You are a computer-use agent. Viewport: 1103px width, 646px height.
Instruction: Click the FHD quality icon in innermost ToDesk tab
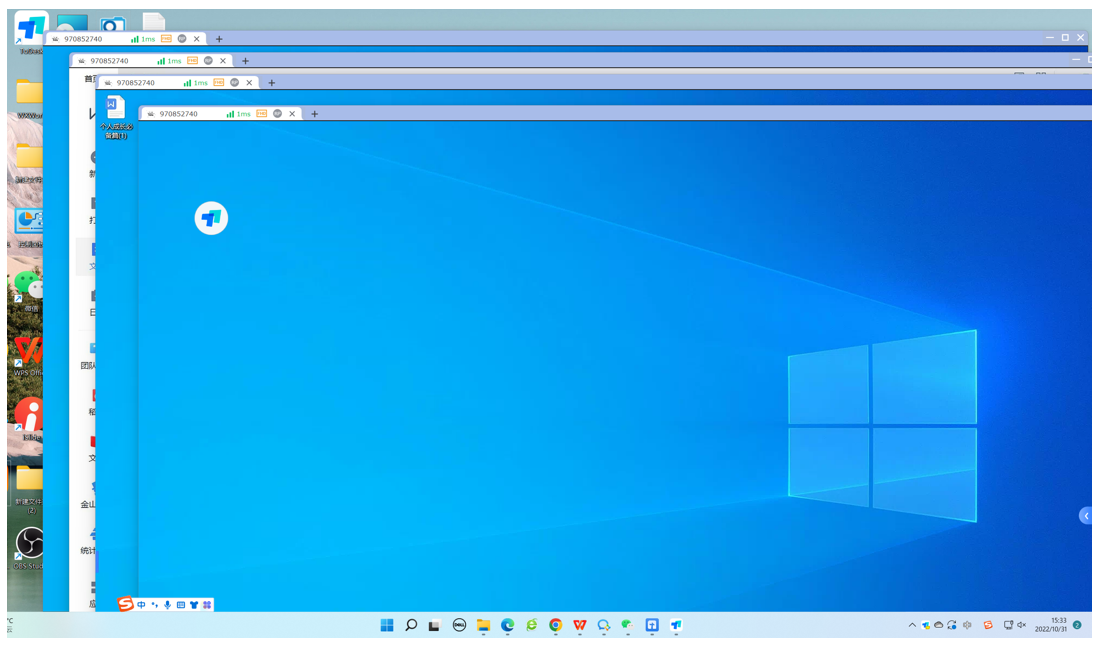pos(262,113)
